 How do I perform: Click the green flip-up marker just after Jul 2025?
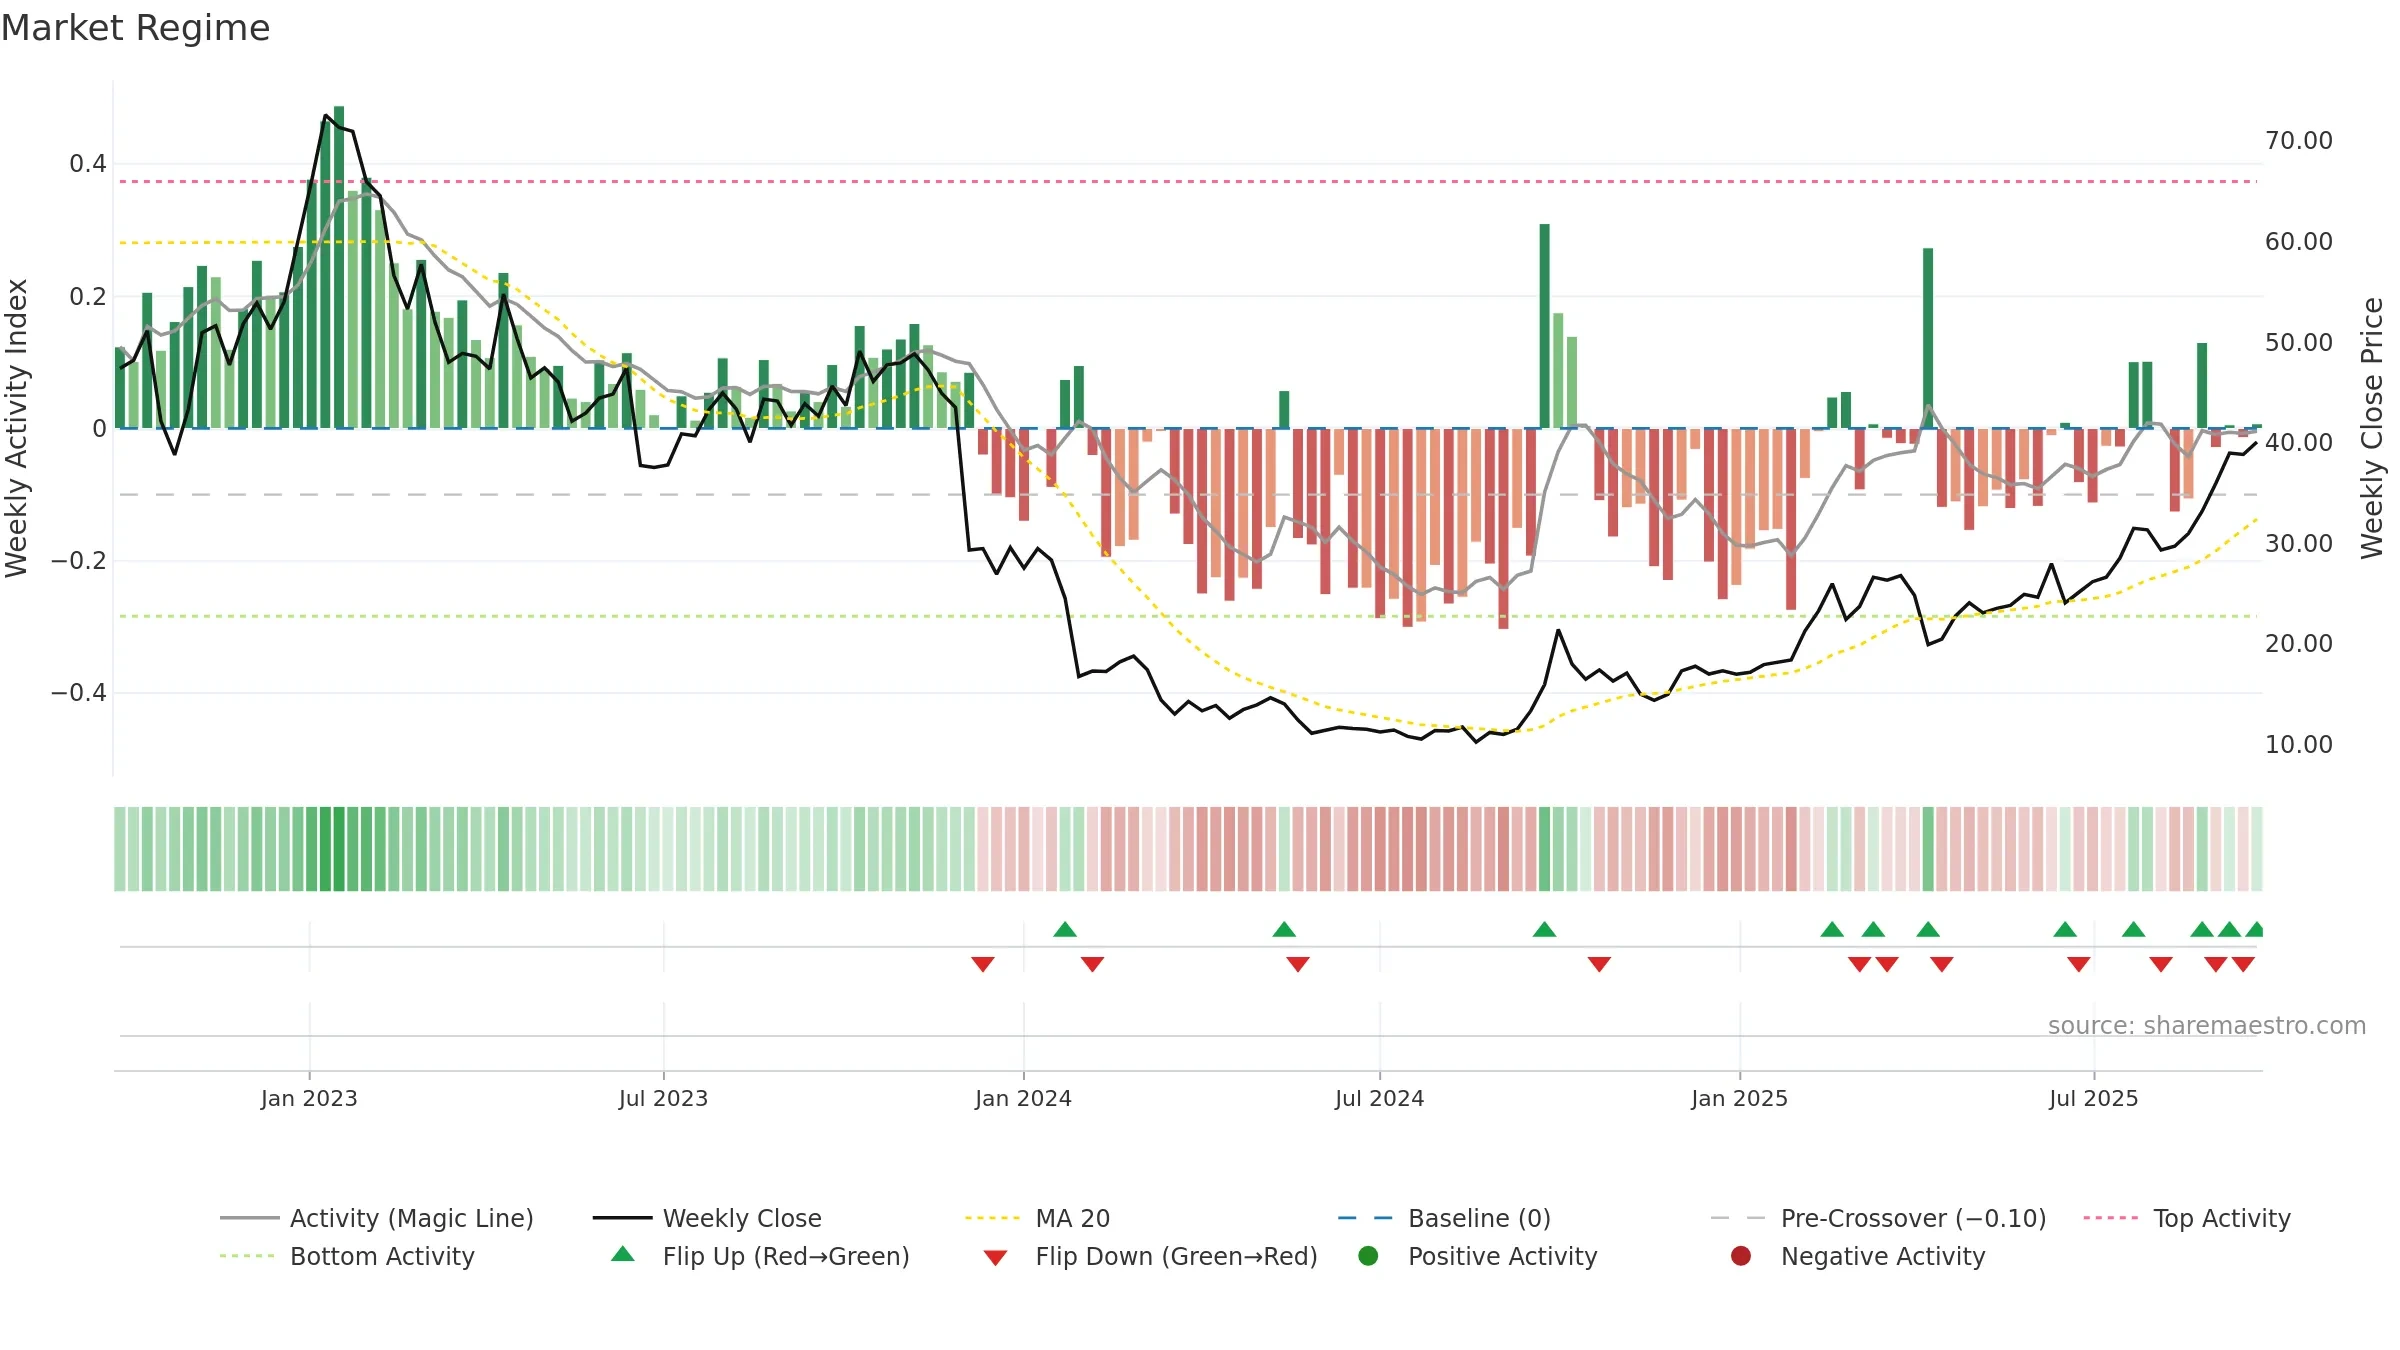[2133, 929]
